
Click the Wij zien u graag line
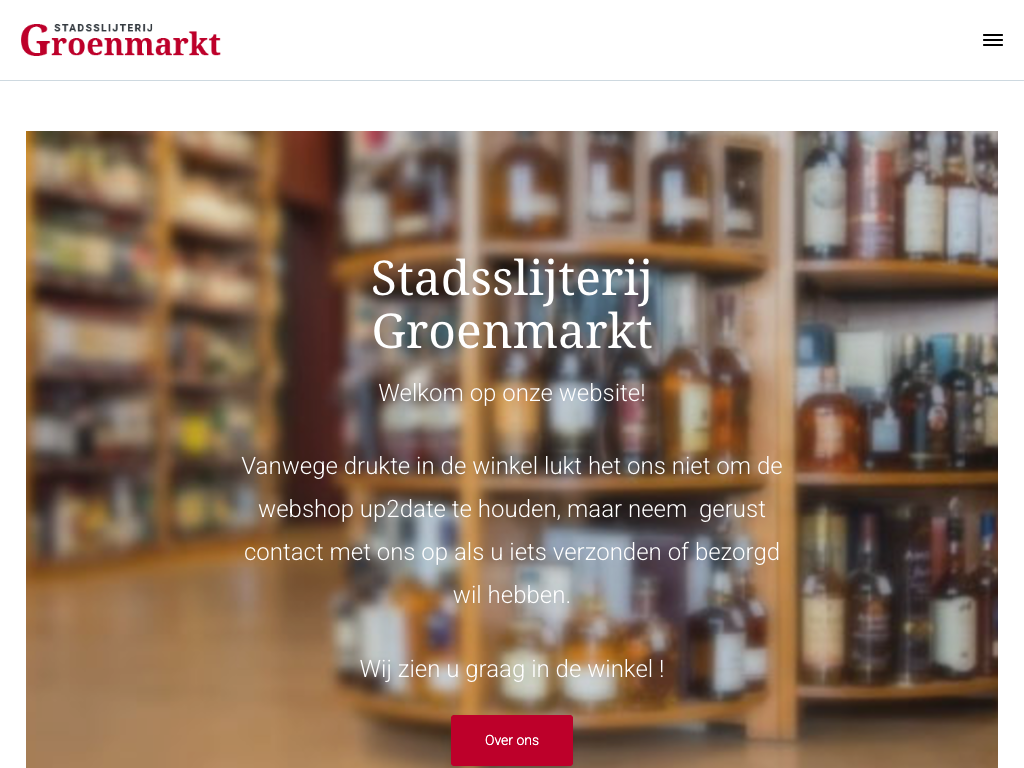511,669
